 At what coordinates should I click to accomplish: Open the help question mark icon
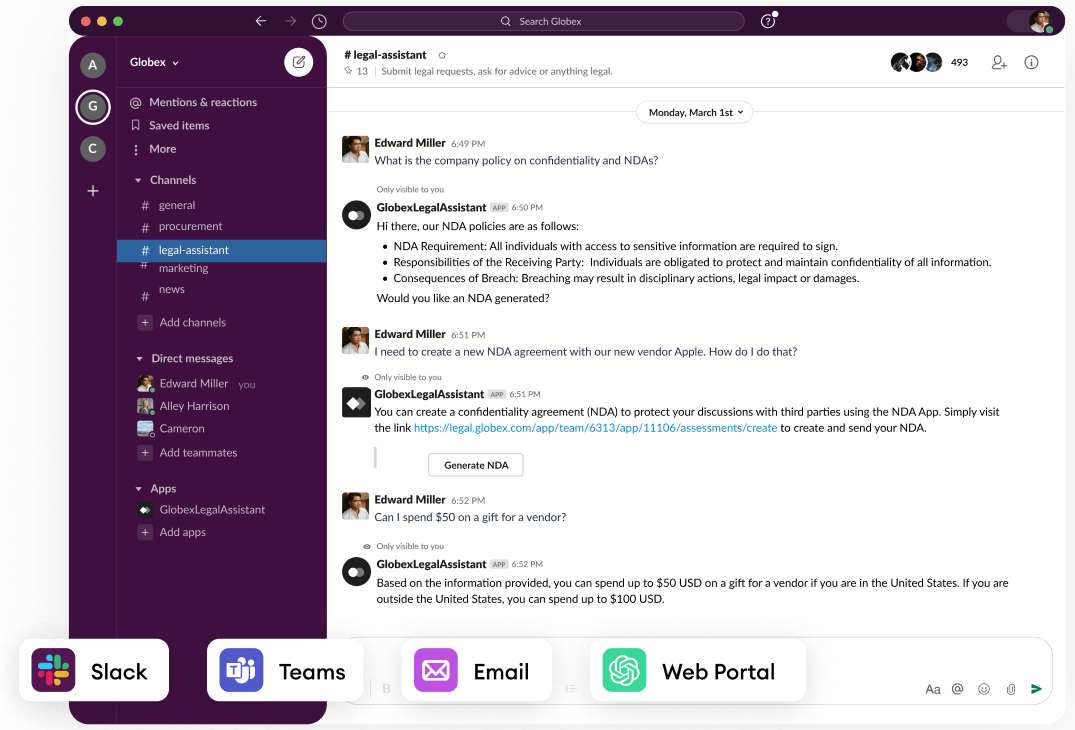(x=768, y=21)
